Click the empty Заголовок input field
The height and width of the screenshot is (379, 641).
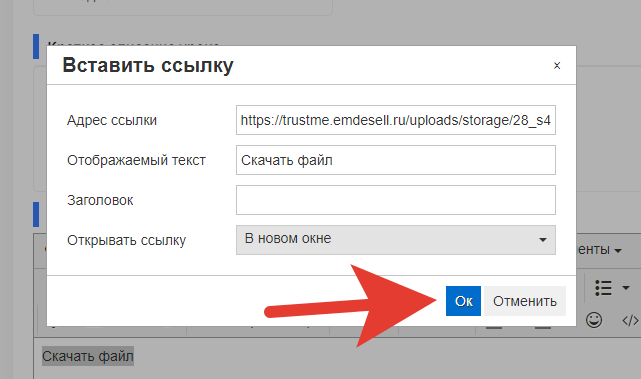pyautogui.click(x=396, y=200)
